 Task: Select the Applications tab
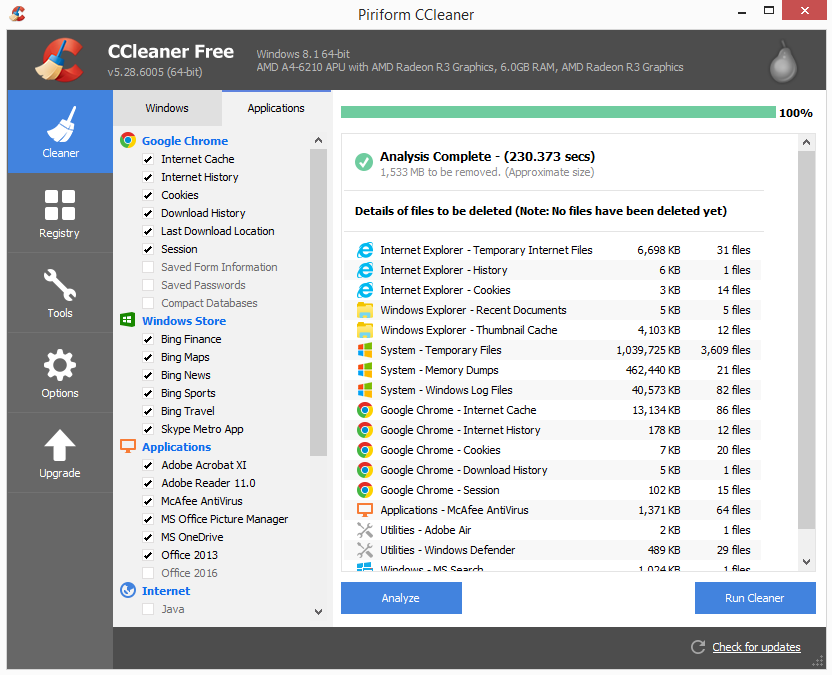276,108
